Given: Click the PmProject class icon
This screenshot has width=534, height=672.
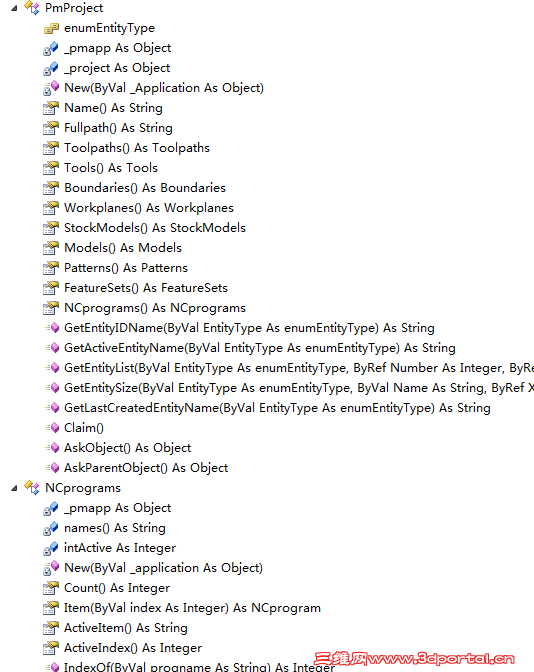Looking at the screenshot, I should coord(32,8).
